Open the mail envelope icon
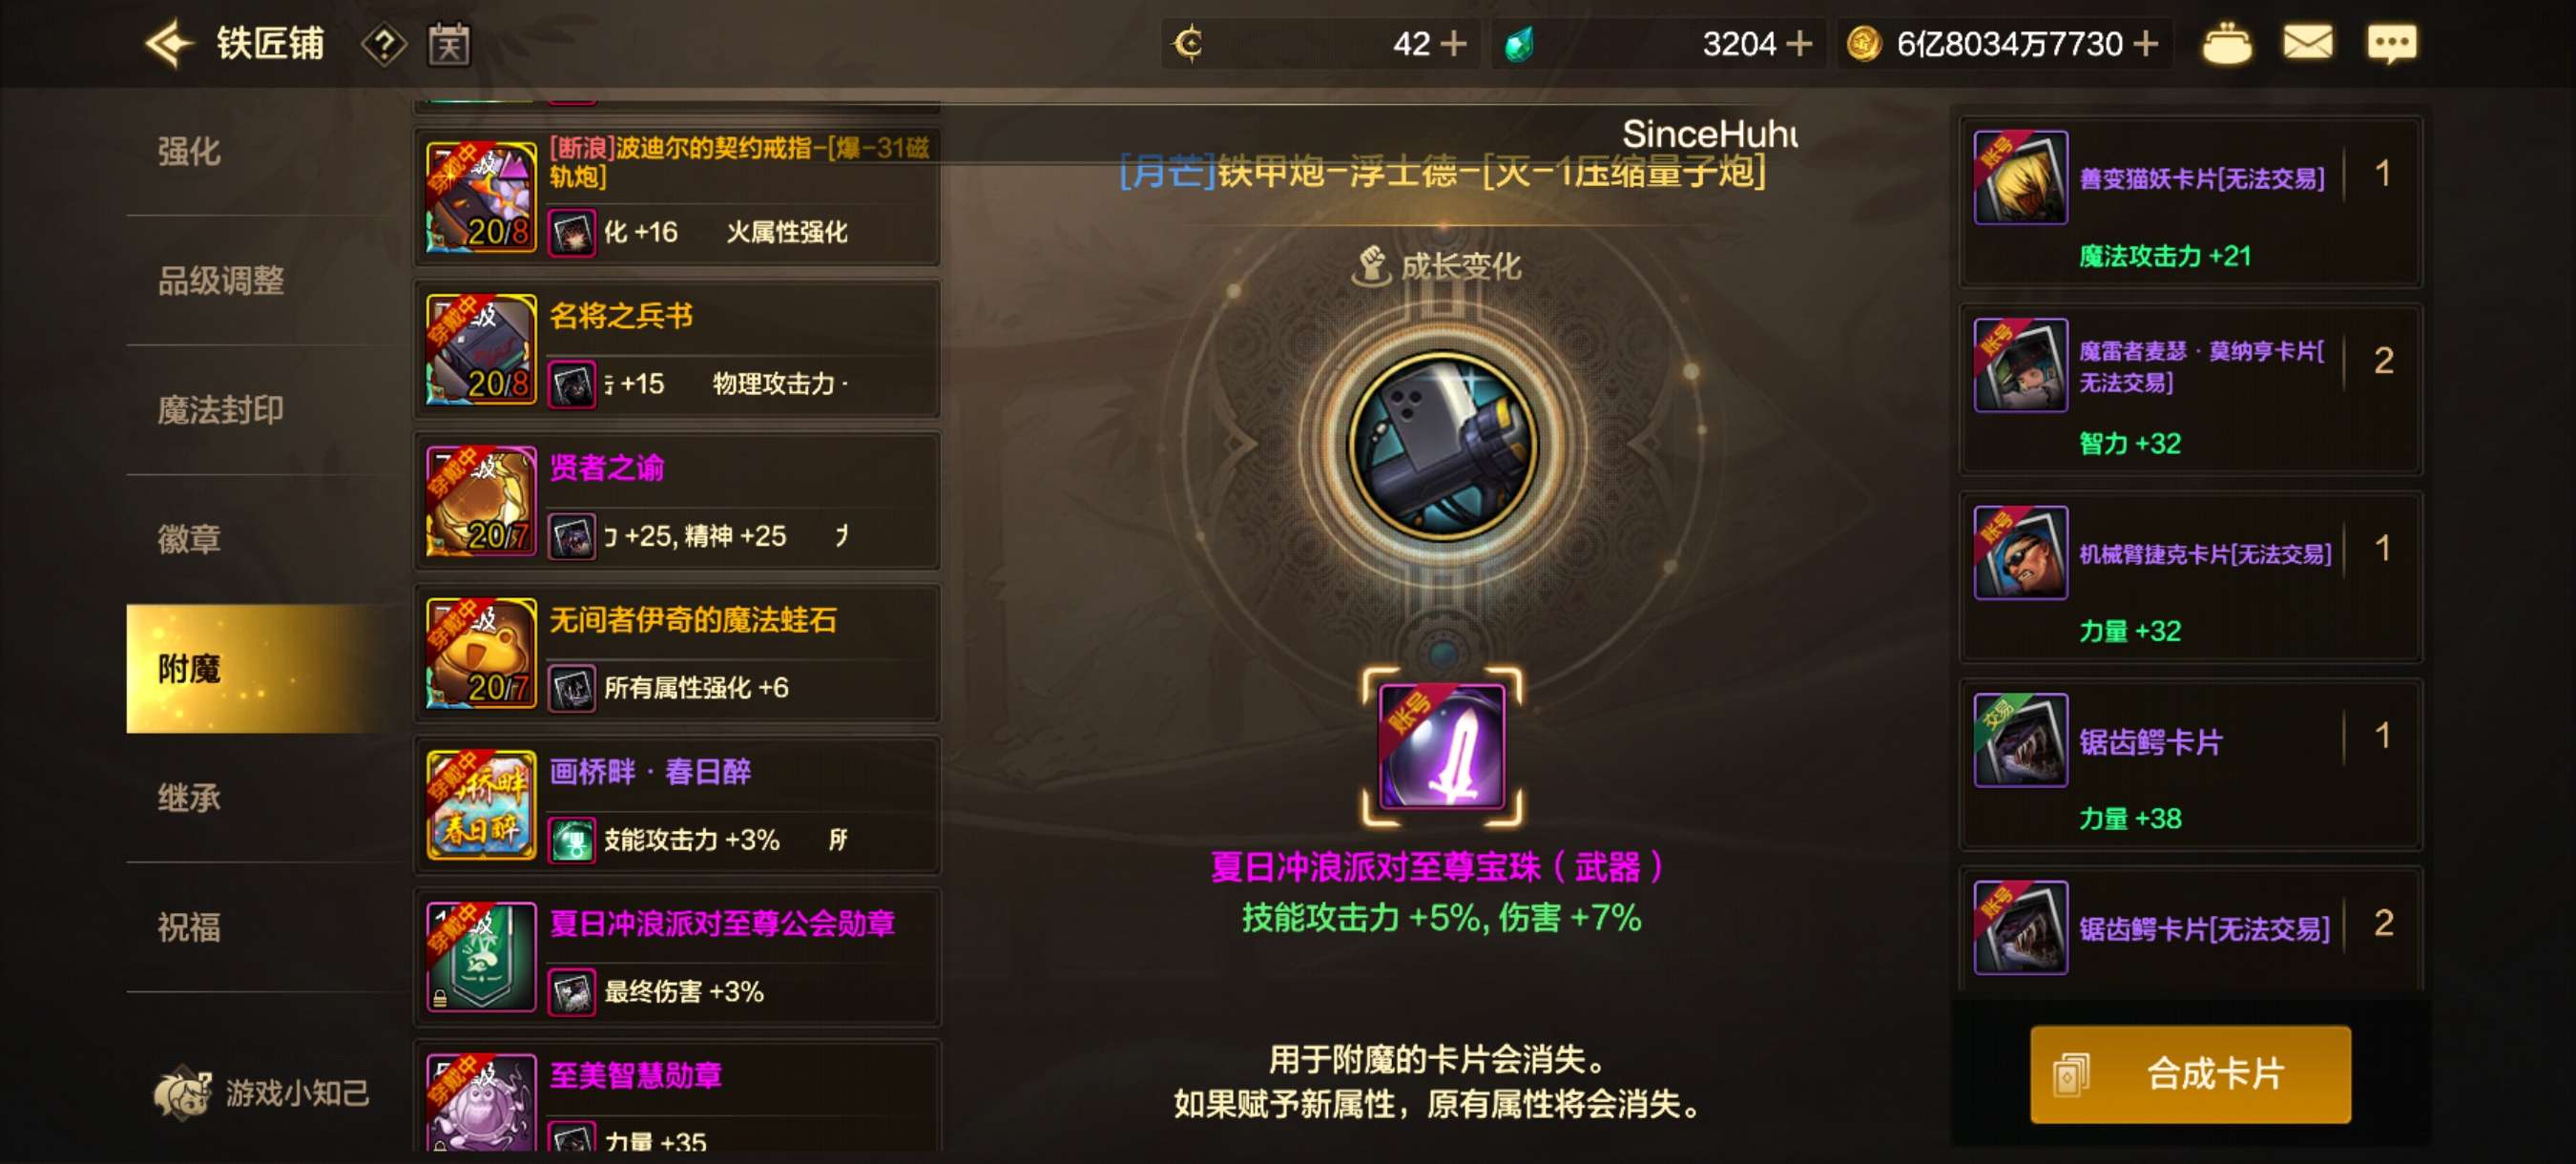This screenshot has width=2576, height=1164. 2307,43
